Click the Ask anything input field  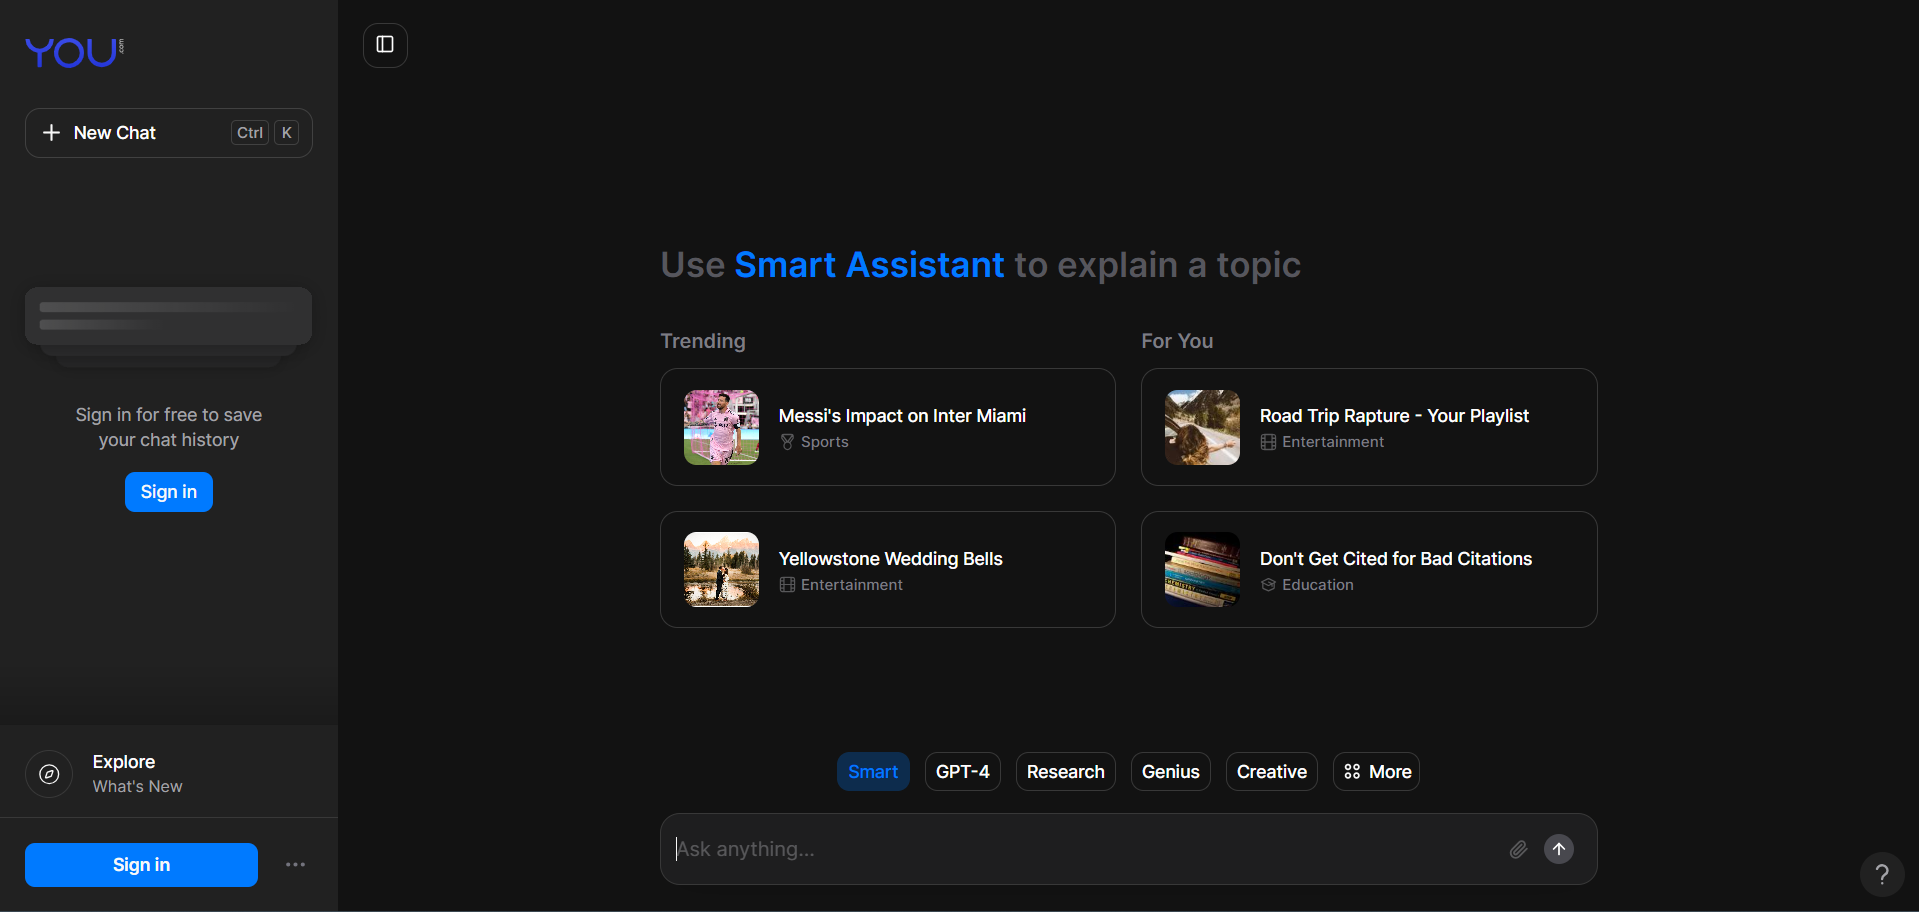pos(1000,849)
